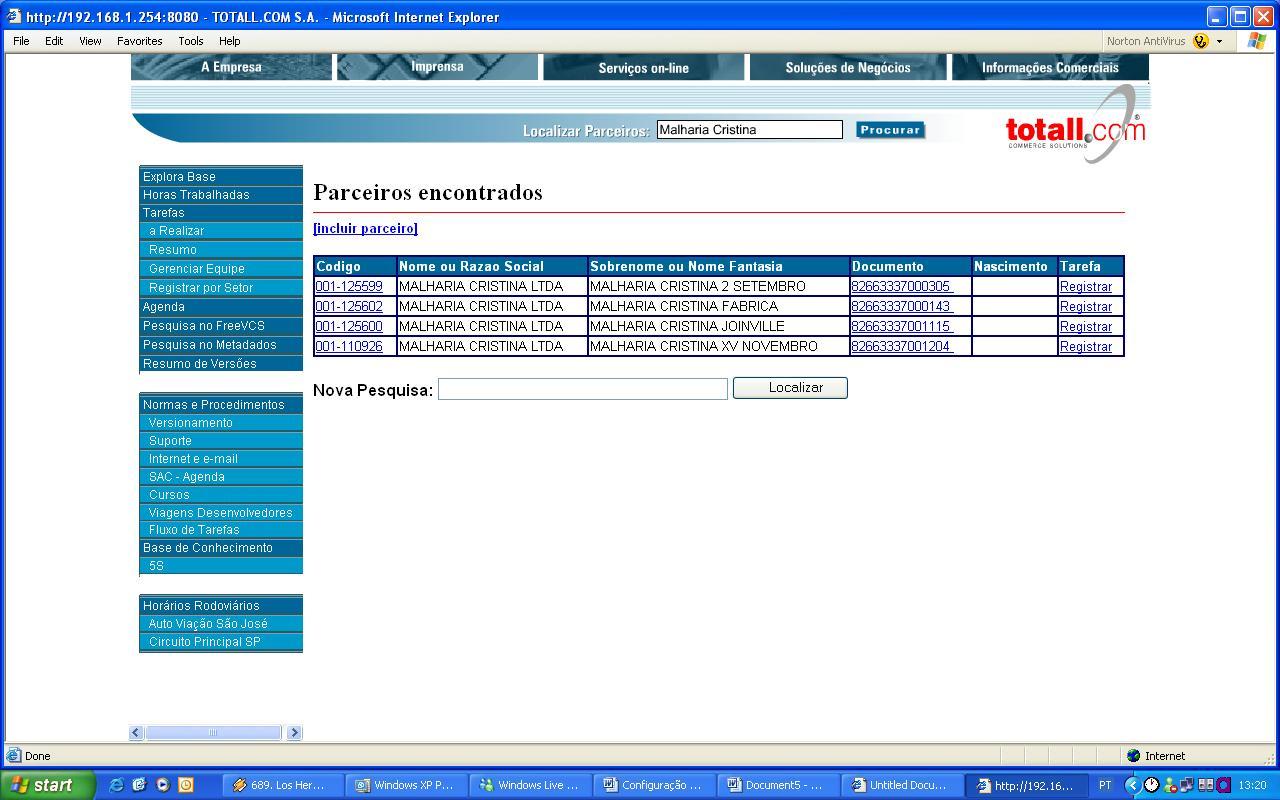Open the Imprensa navigation tab

(x=437, y=67)
